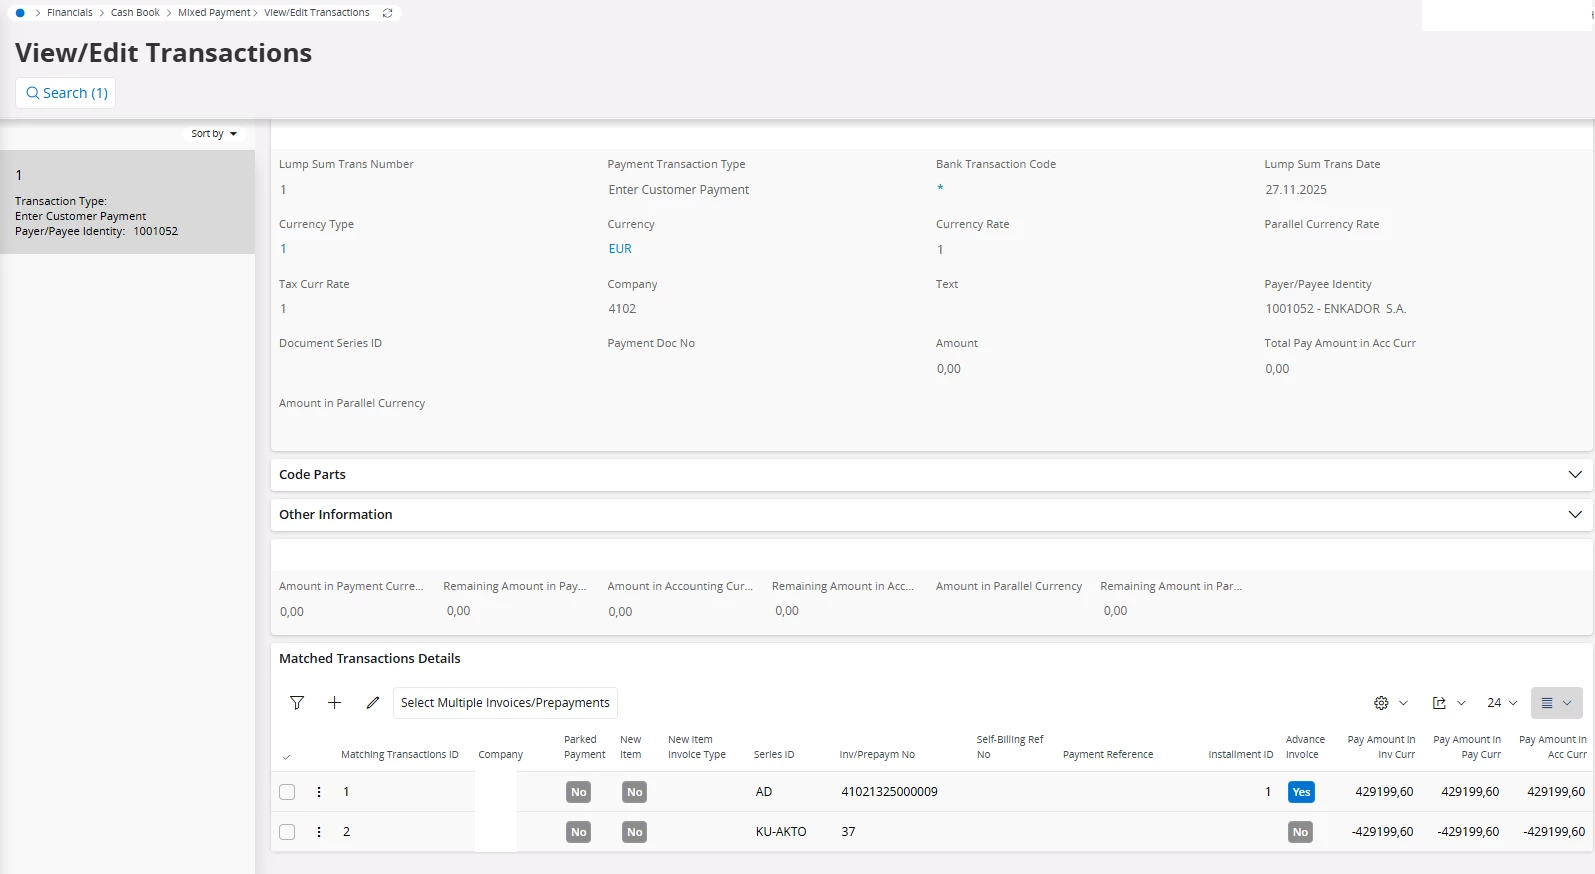Open the Sort by dropdown
The image size is (1595, 874).
214,134
